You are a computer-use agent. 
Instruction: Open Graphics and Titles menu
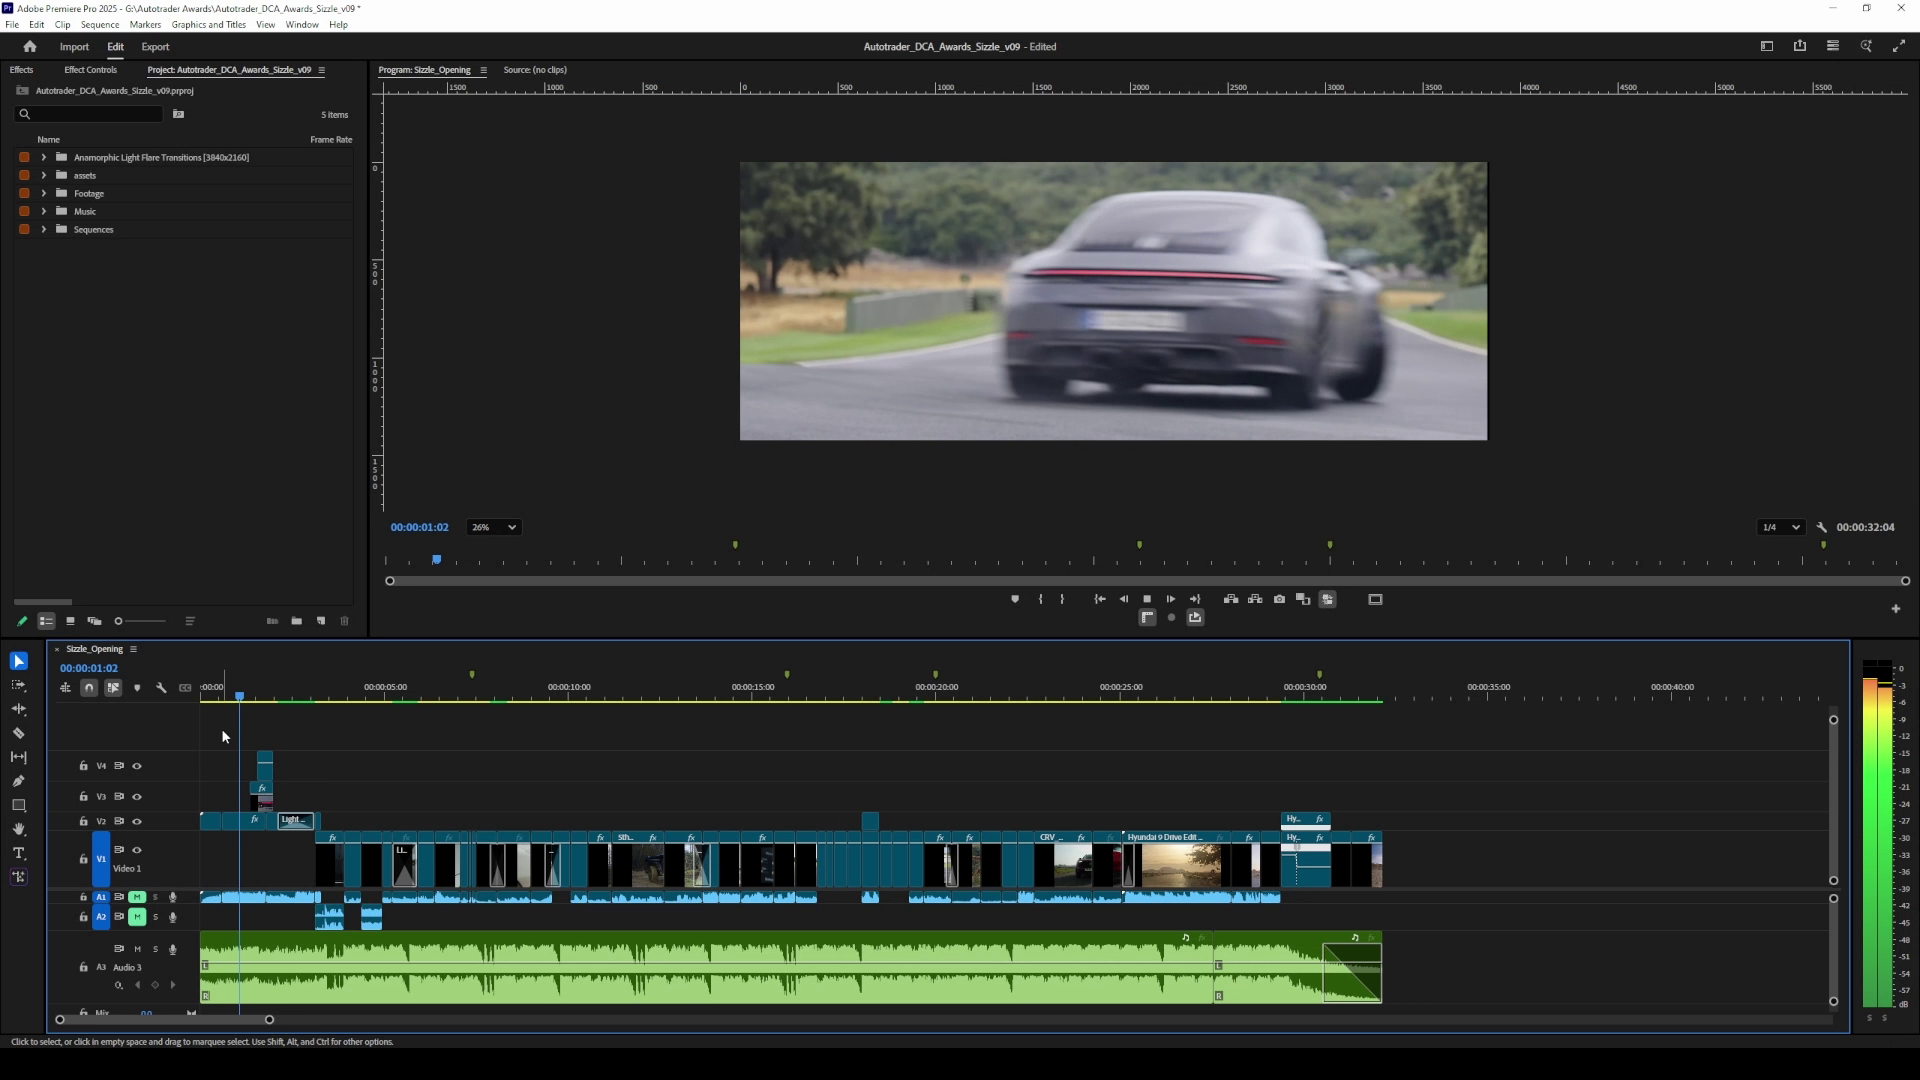[209, 25]
